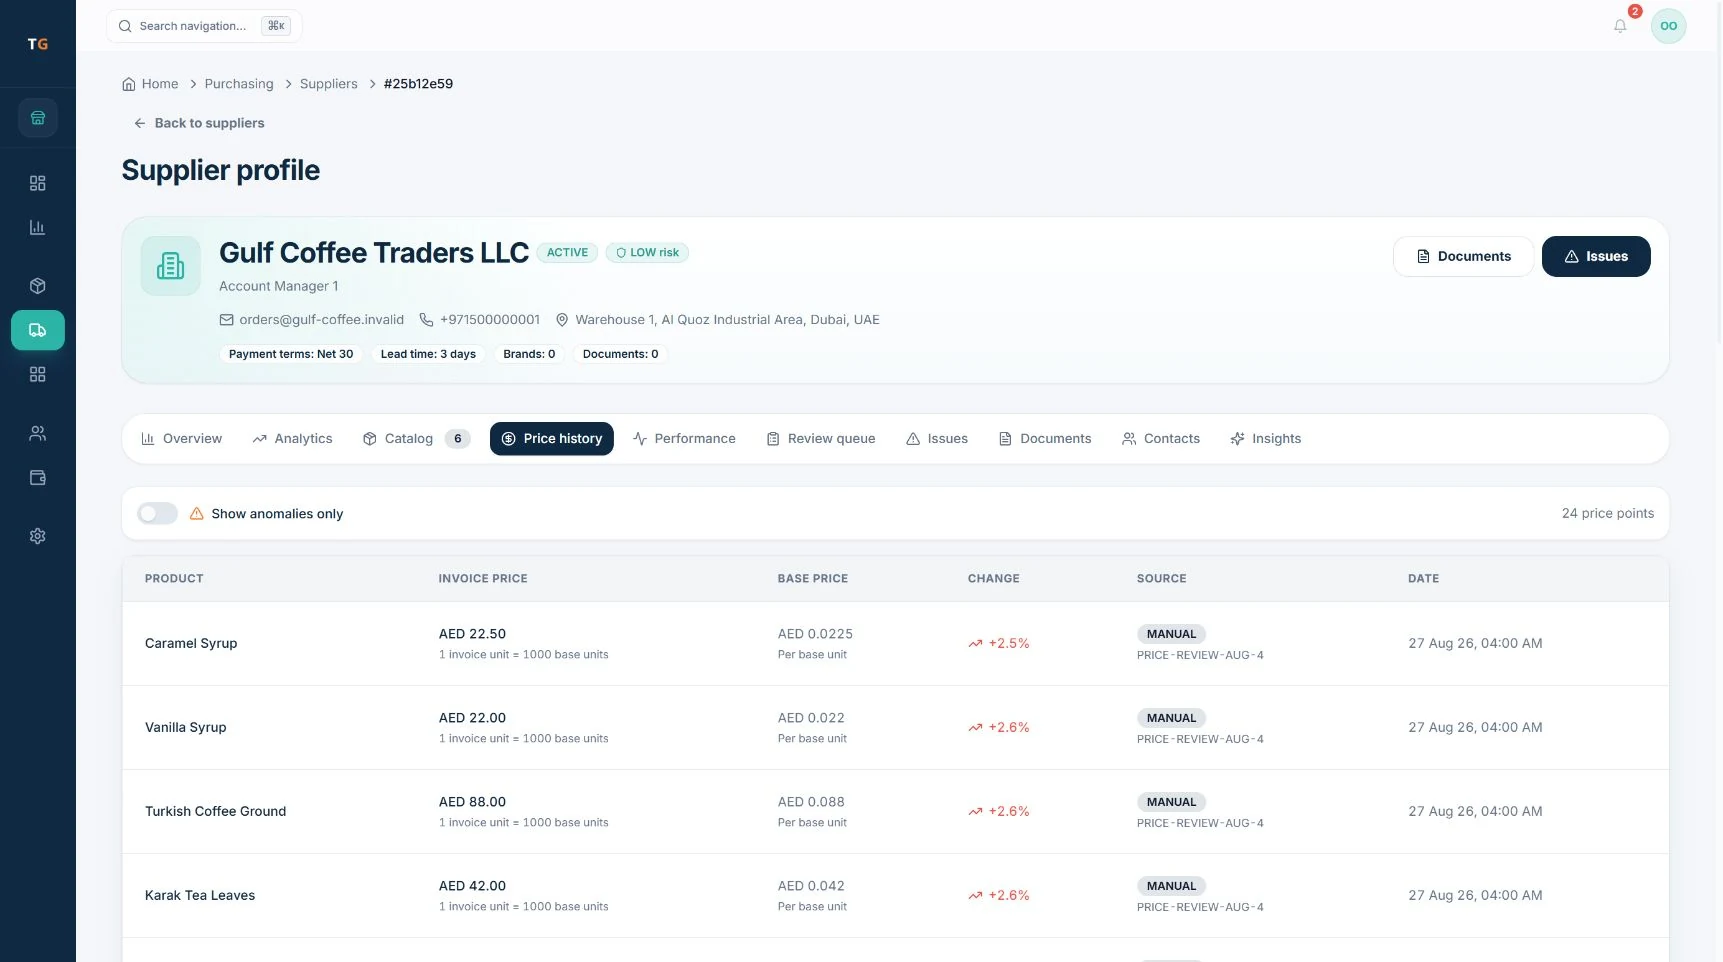Open the dashboard grid icon in sidebar
Screen dimensions: 1723x962
[x=38, y=183]
